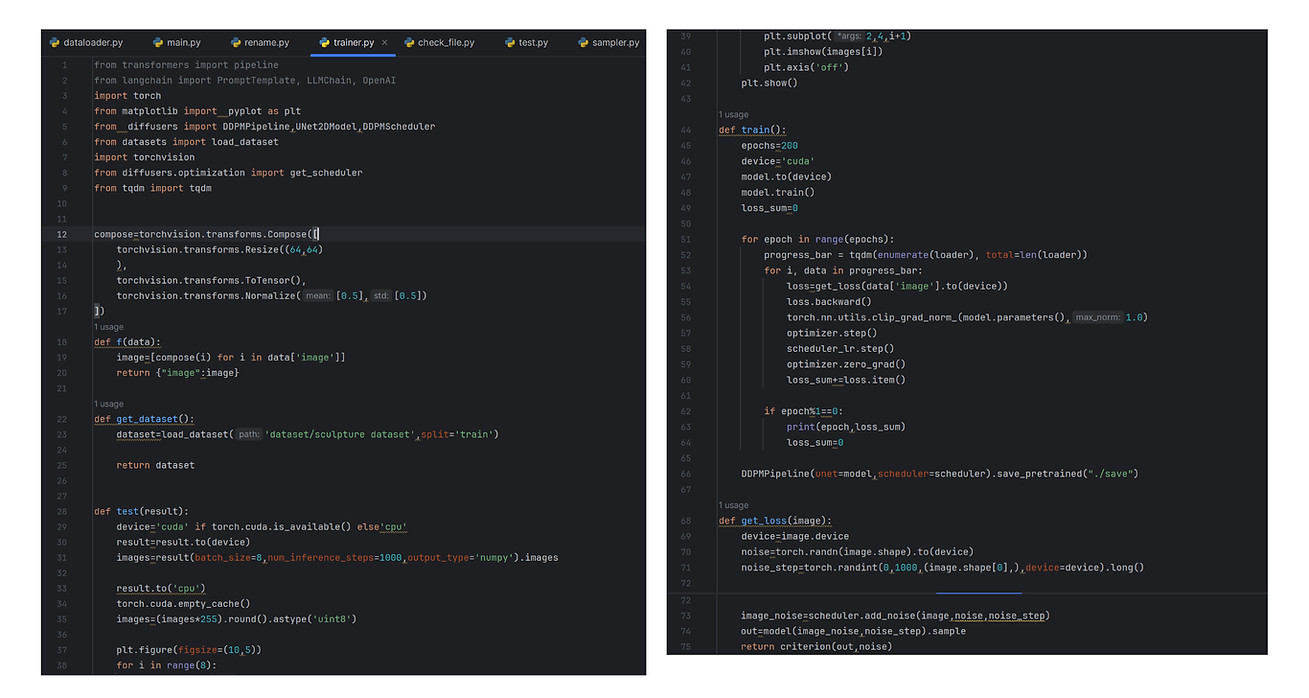Image resolution: width=1309 pixels, height=698 pixels.
Task: Open the test.py tab
Action: pyautogui.click(x=525, y=43)
